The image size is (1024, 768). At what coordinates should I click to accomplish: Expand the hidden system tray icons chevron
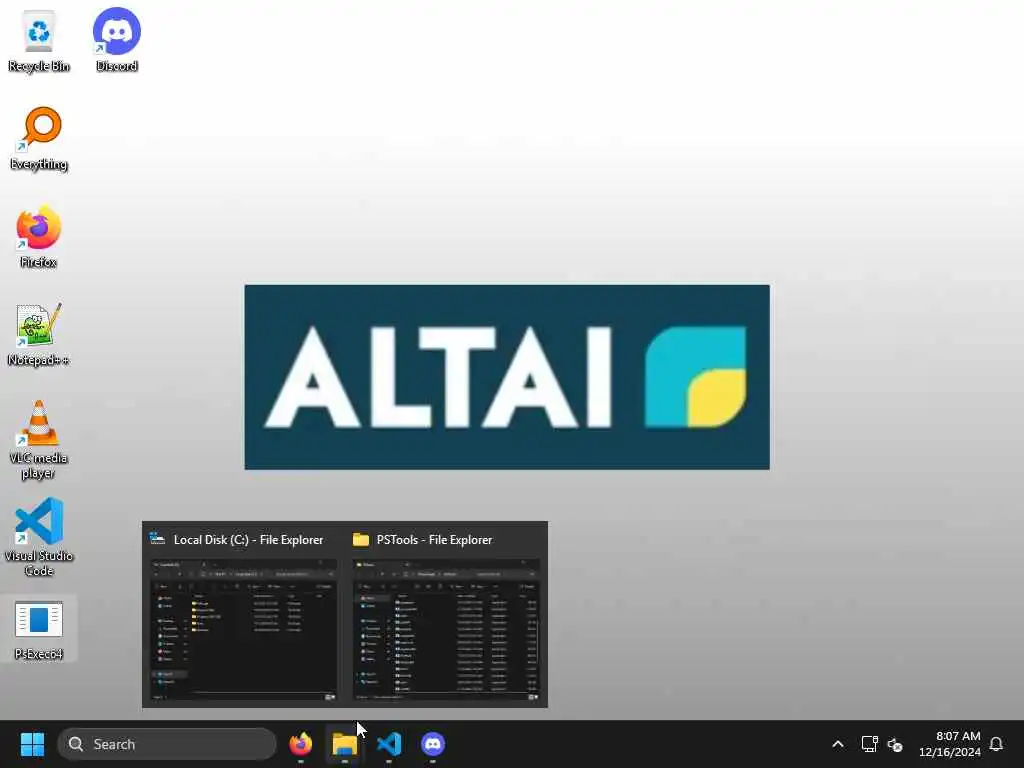[x=838, y=744]
